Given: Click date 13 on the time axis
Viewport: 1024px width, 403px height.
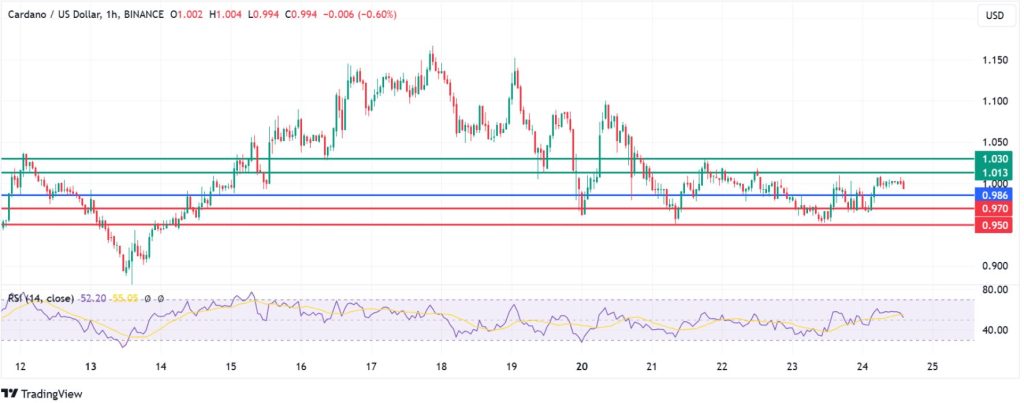Looking at the screenshot, I should [90, 367].
